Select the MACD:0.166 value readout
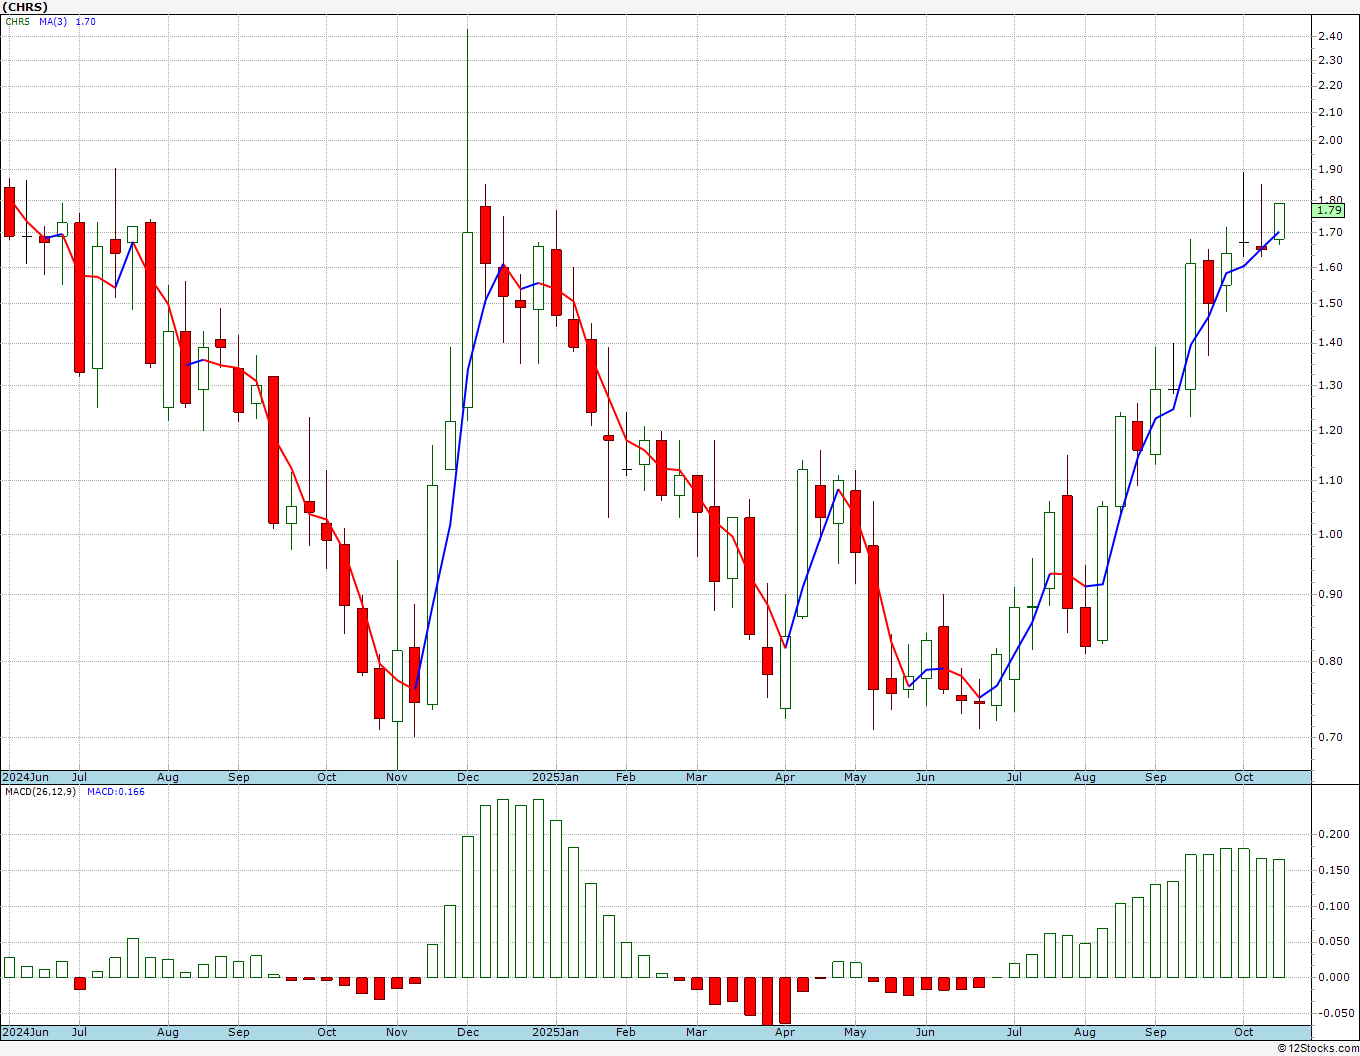 115,792
